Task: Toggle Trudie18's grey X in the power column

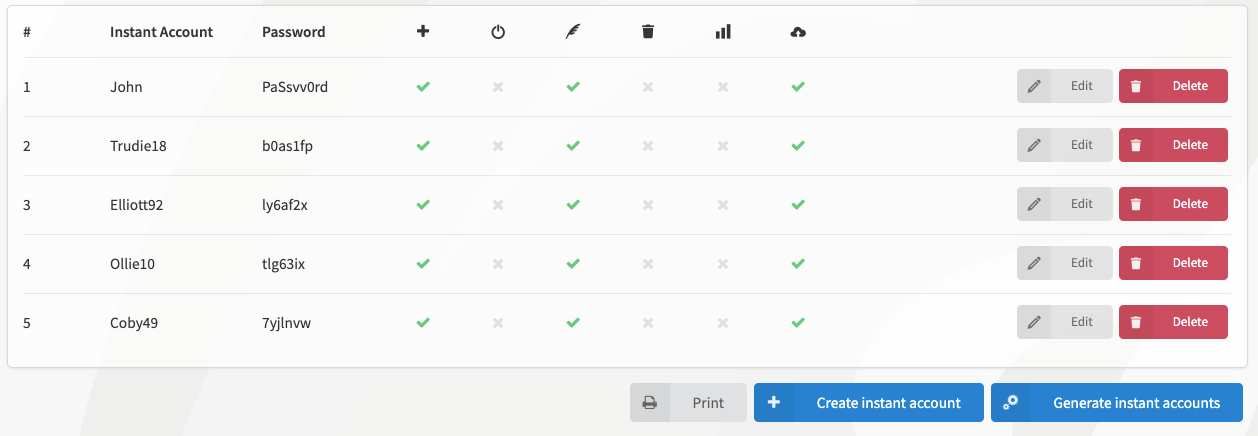Action: click(498, 146)
